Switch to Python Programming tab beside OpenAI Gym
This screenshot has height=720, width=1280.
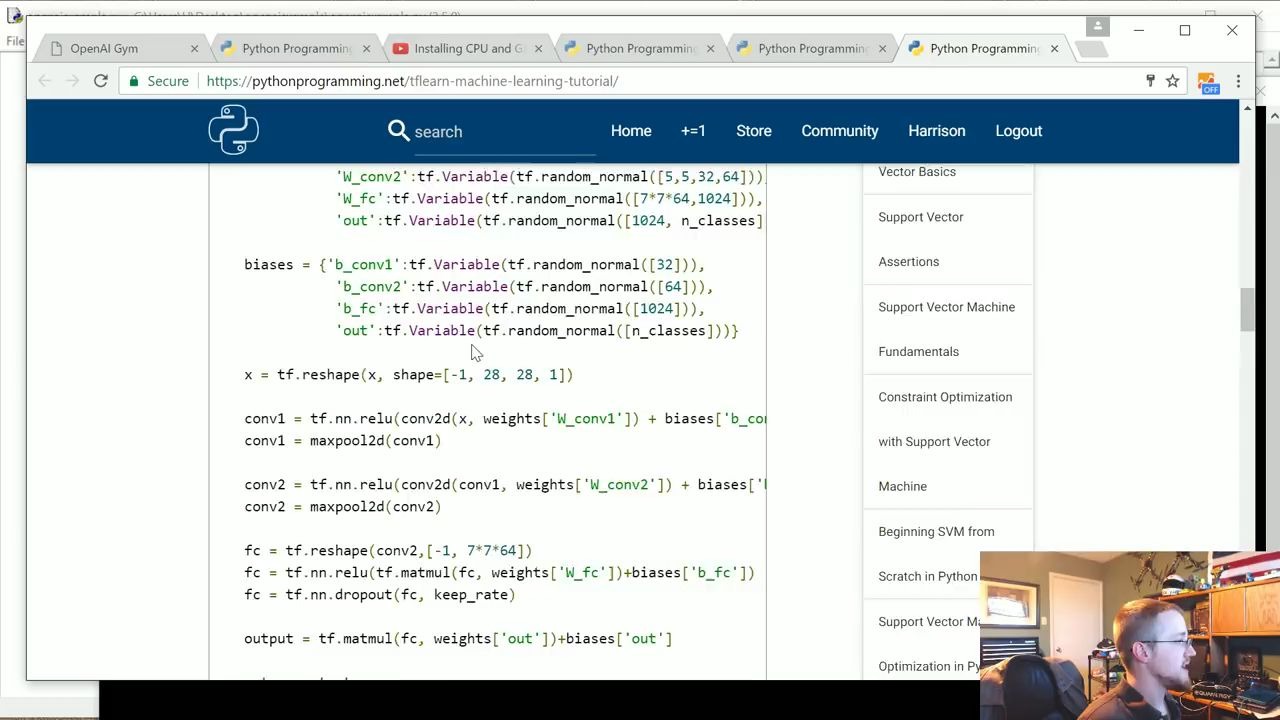point(296,48)
